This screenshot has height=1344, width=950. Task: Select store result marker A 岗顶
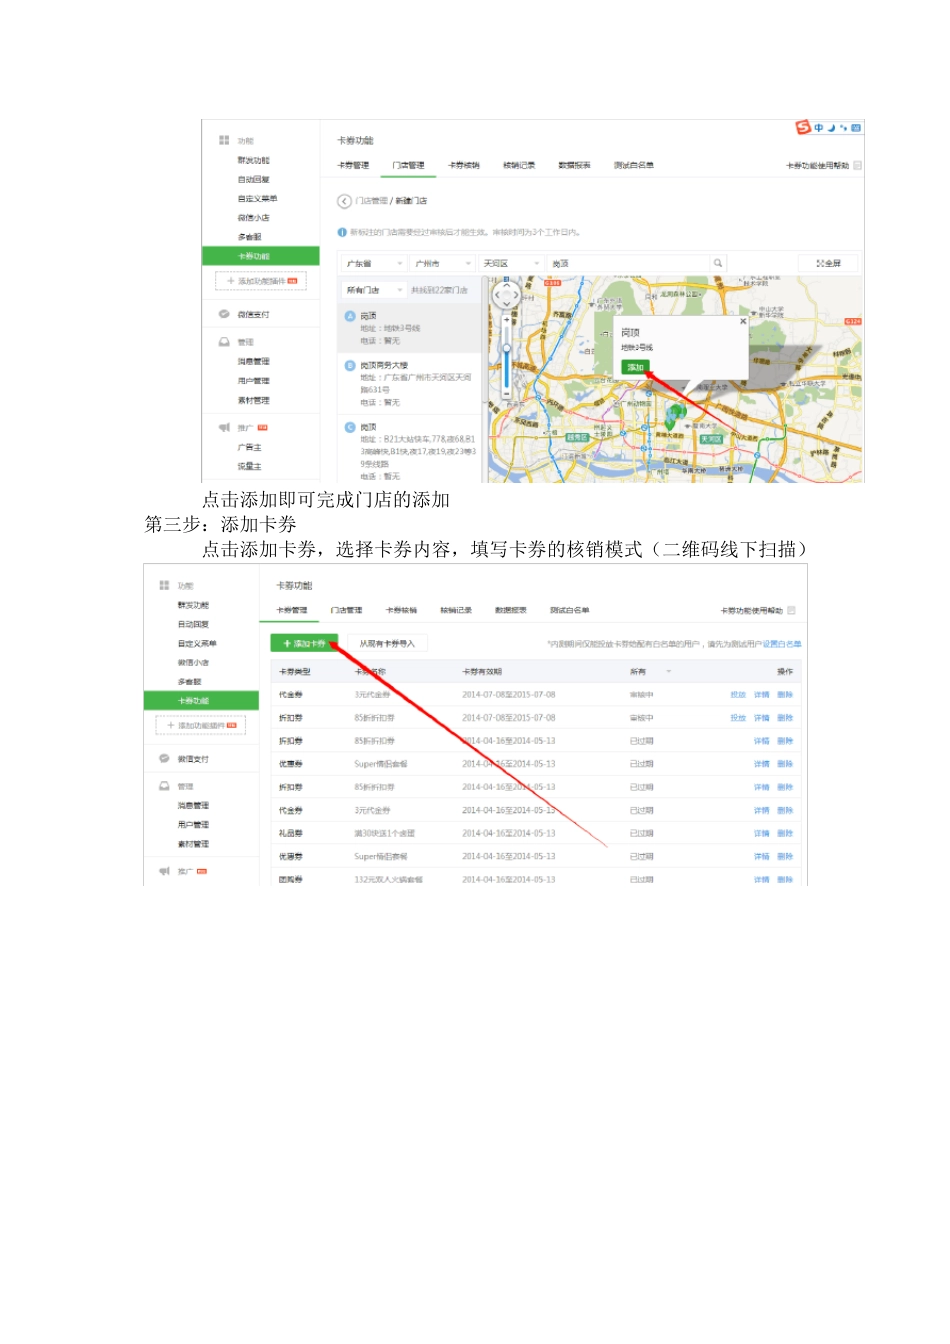point(351,316)
